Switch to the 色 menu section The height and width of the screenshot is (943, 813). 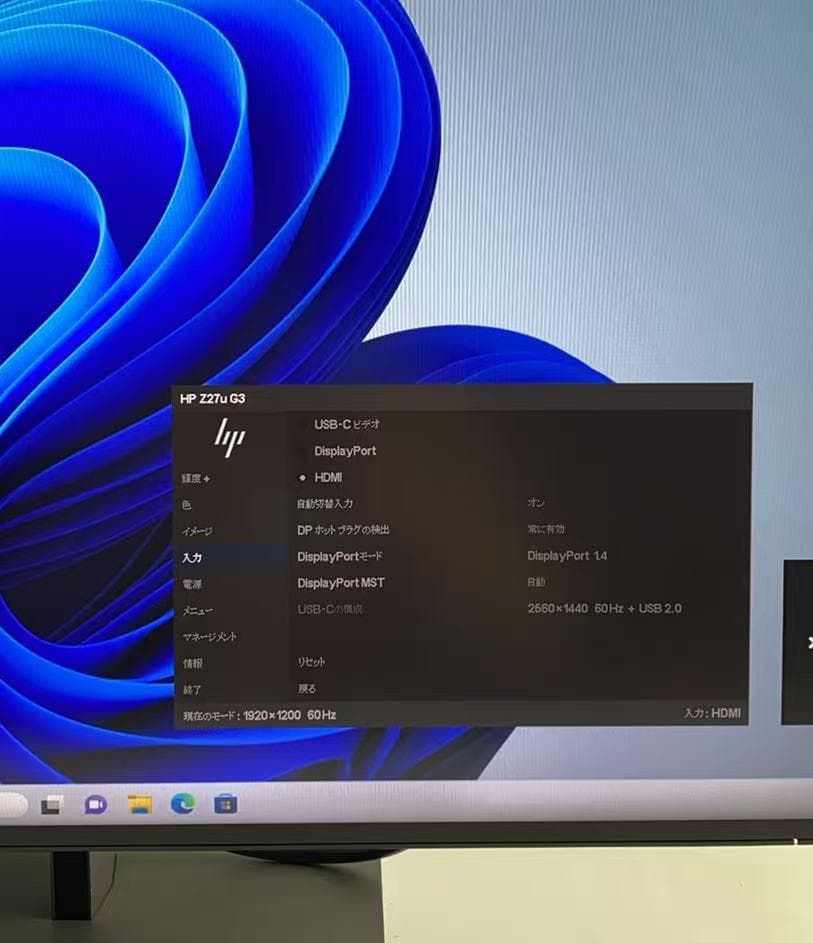186,505
